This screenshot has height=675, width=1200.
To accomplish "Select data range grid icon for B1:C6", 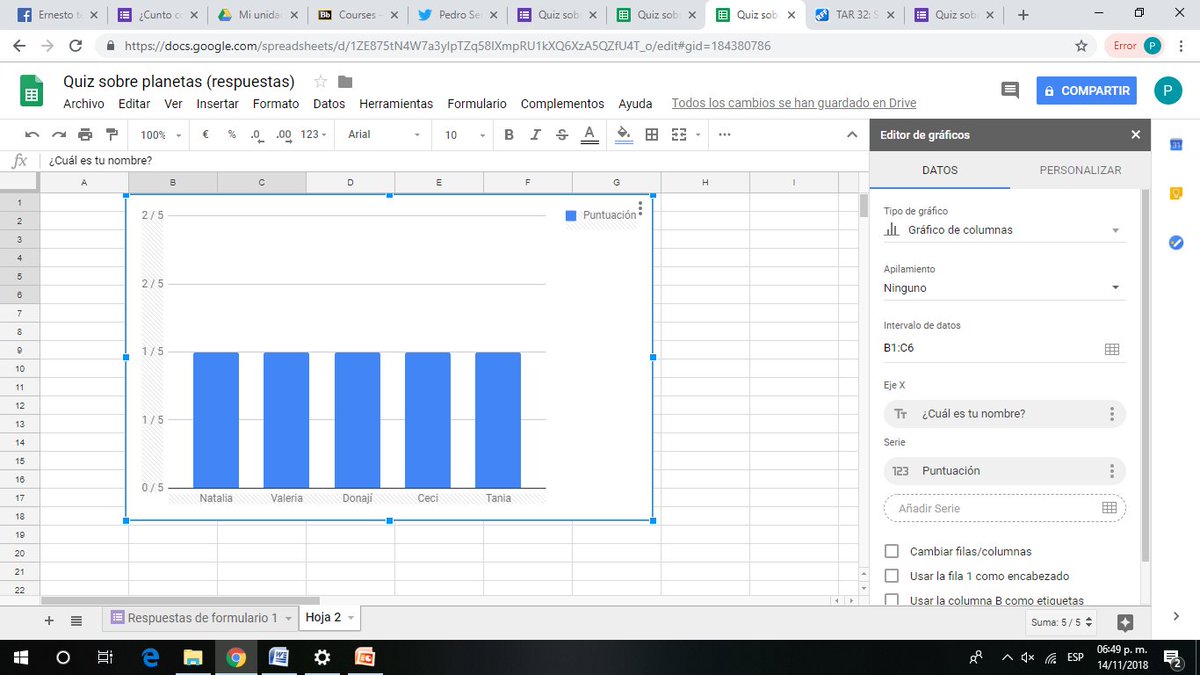I will pyautogui.click(x=1111, y=349).
